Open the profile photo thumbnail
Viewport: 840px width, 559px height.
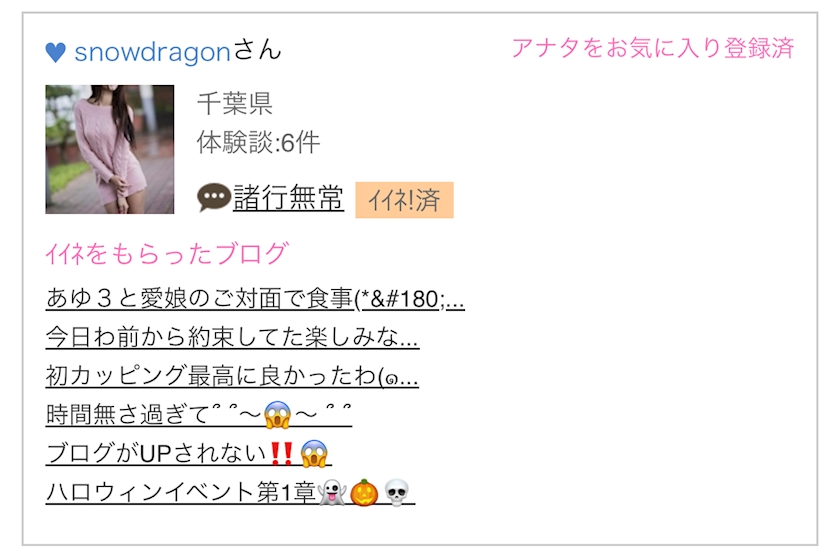[110, 150]
